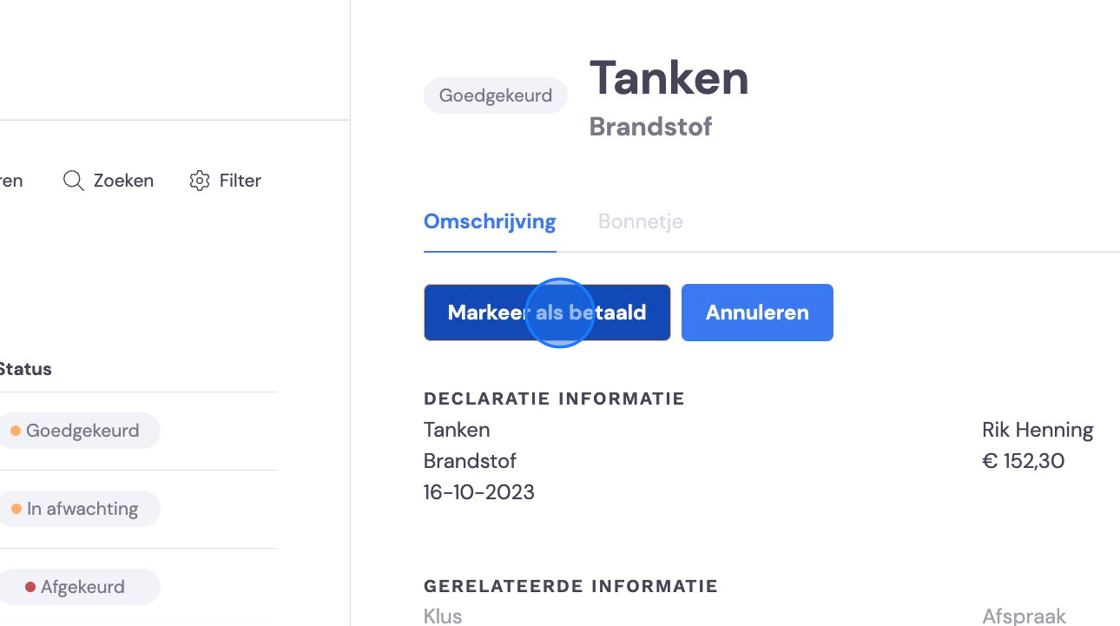
Task: Click the Goedgekeurd badge beside Tanken title
Action: pos(496,95)
